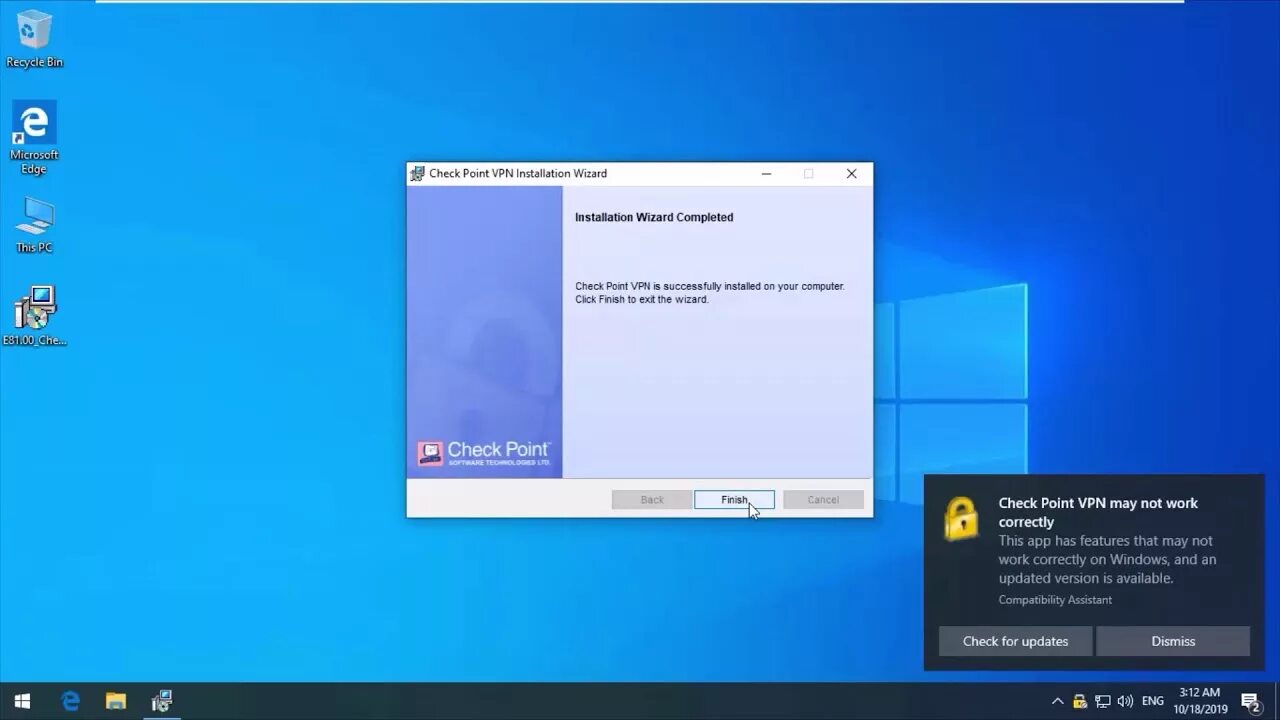Launch Edge from the taskbar
The width and height of the screenshot is (1280, 720).
(70, 701)
